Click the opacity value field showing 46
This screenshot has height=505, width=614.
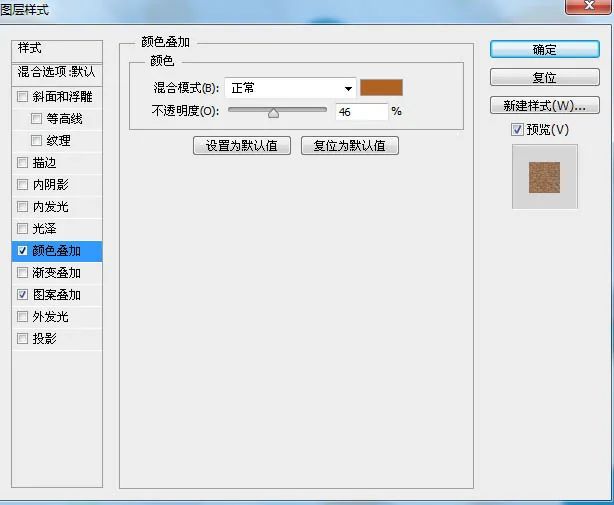[361, 112]
